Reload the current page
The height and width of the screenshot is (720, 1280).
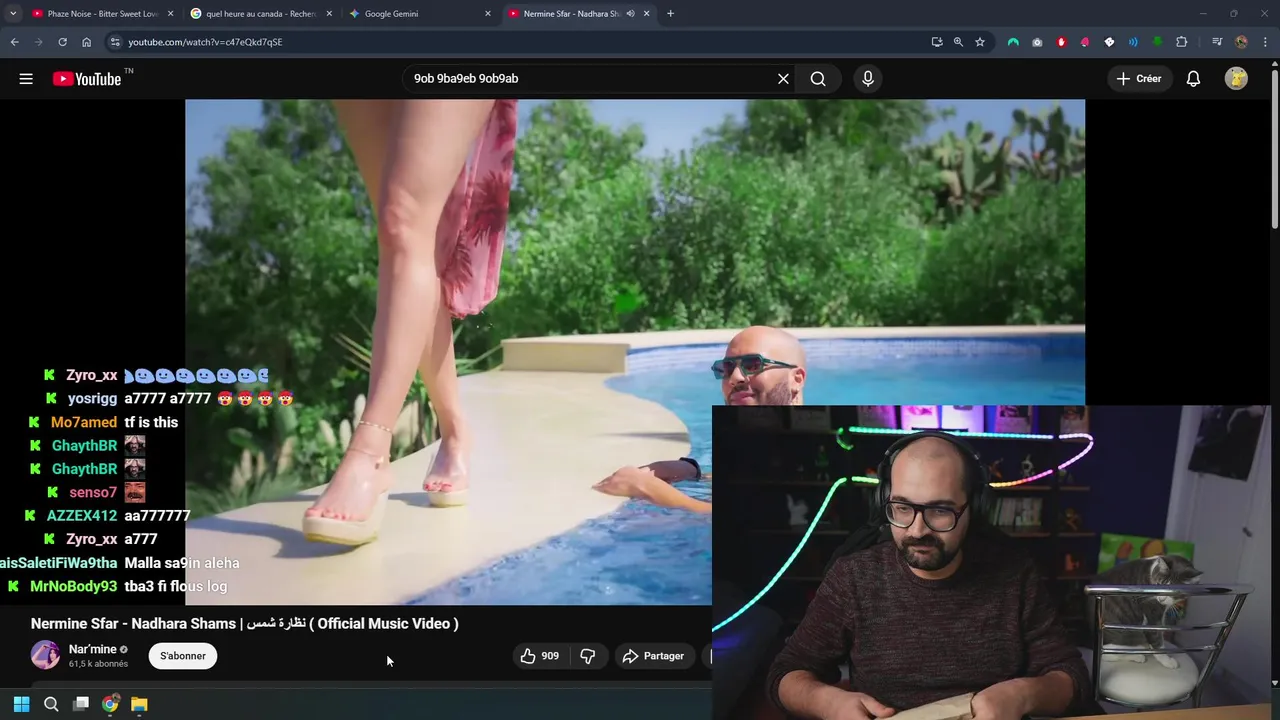(x=62, y=42)
